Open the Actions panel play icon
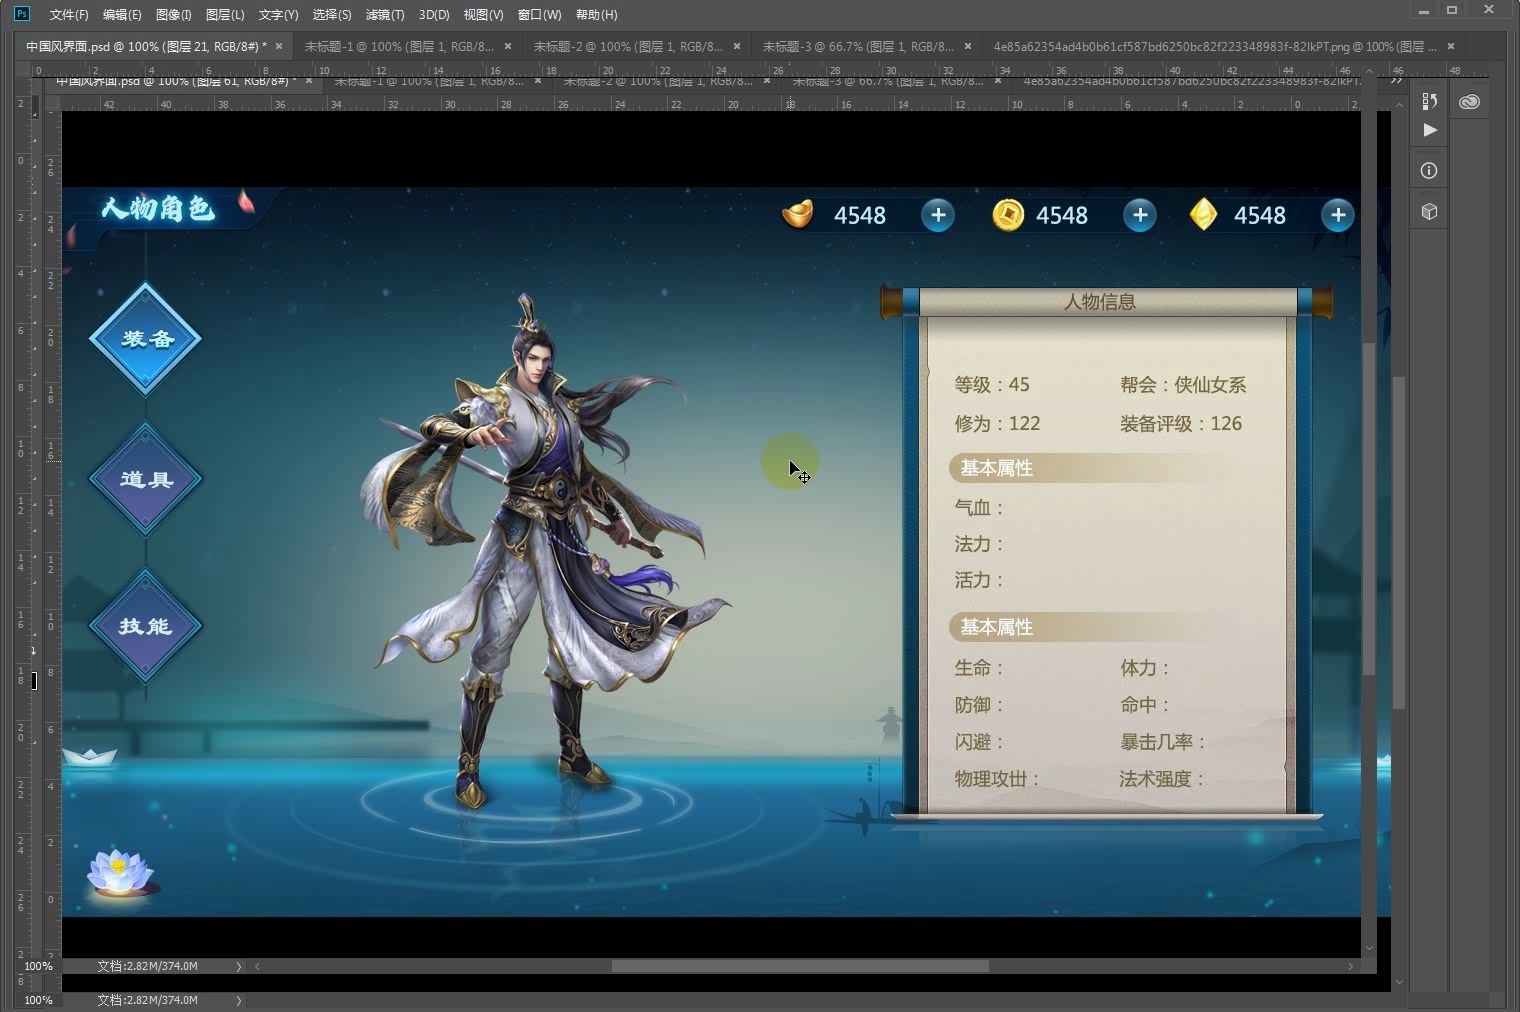The height and width of the screenshot is (1012, 1520). [x=1430, y=130]
